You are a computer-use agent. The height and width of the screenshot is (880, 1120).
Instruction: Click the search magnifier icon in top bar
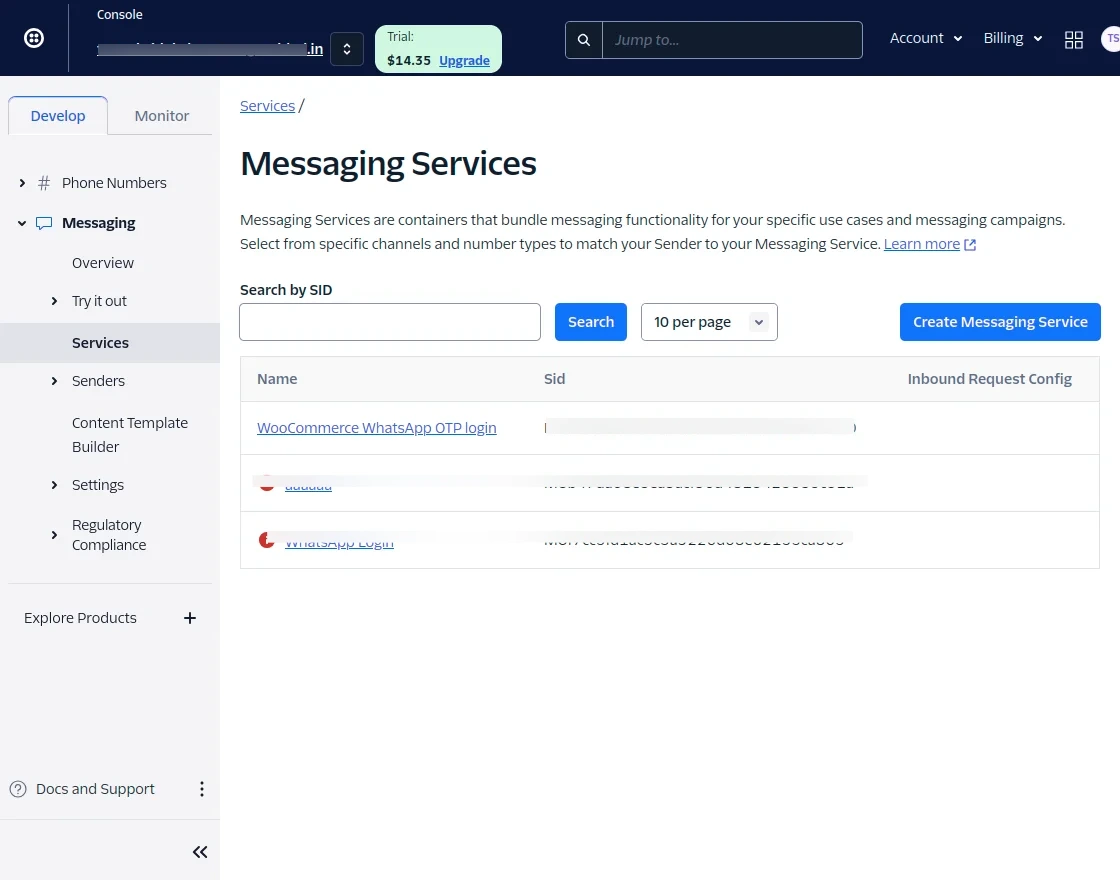point(583,40)
